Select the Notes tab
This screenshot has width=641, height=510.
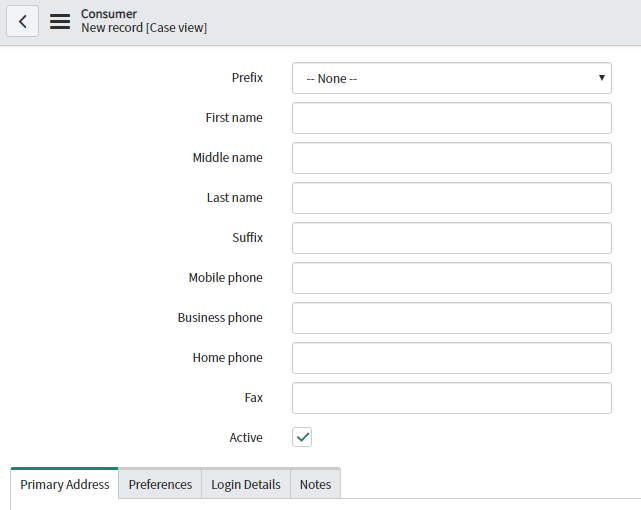[315, 484]
